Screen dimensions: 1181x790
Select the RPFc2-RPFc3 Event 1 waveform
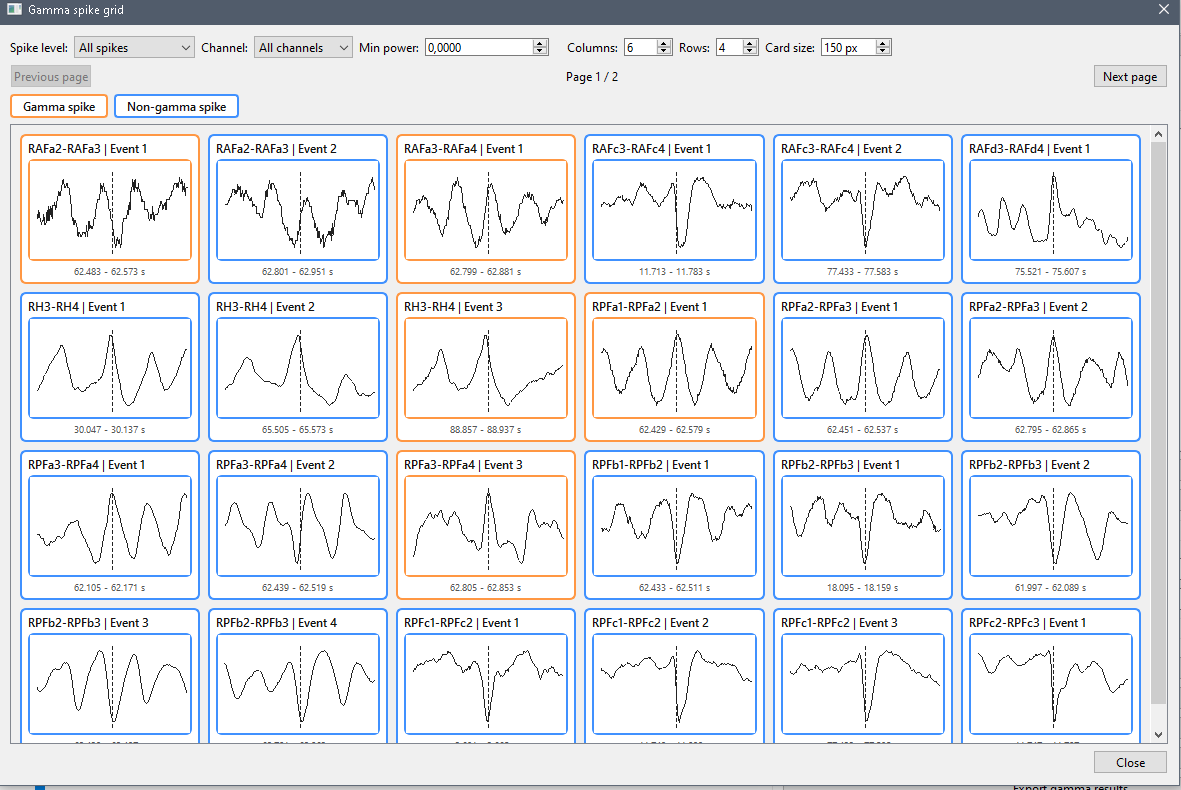coord(1051,684)
